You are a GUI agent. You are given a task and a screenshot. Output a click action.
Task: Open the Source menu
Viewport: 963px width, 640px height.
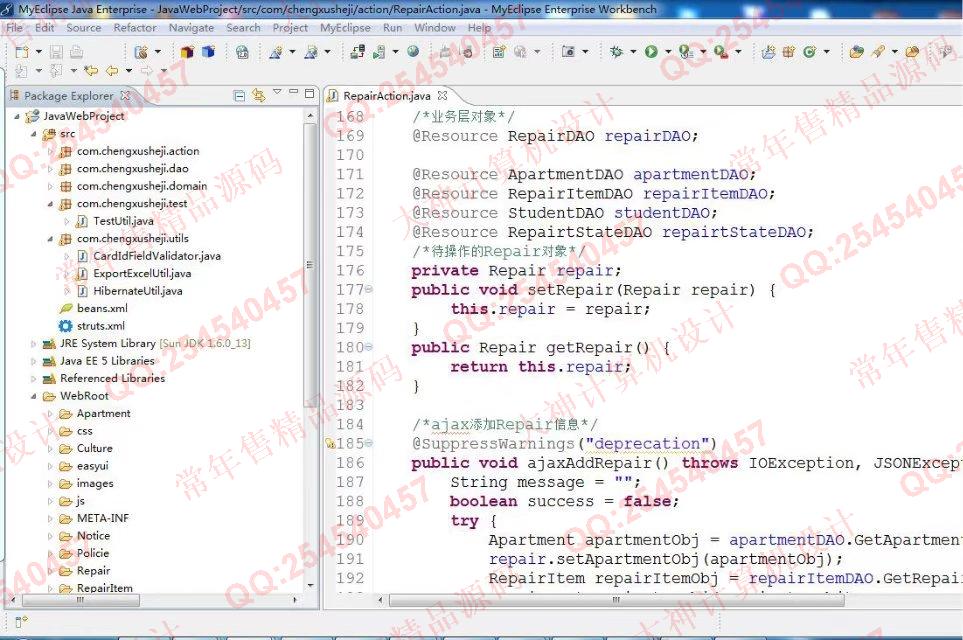(x=84, y=28)
